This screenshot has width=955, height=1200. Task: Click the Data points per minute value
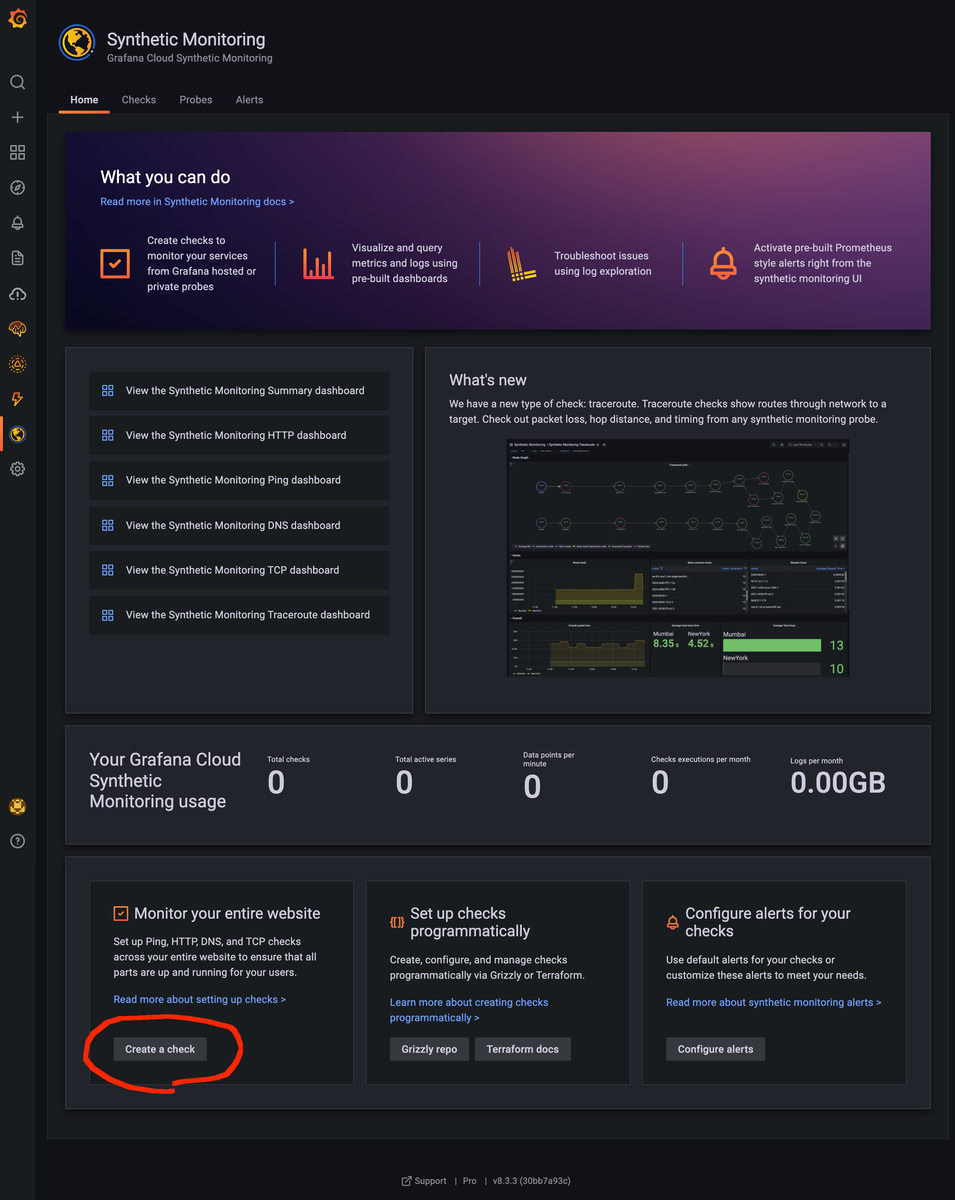tap(532, 787)
